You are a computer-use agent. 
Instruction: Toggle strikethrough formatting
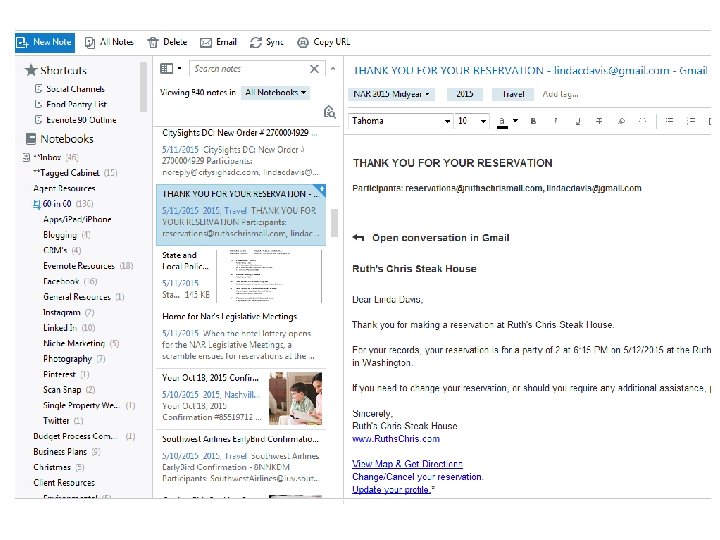[599, 121]
